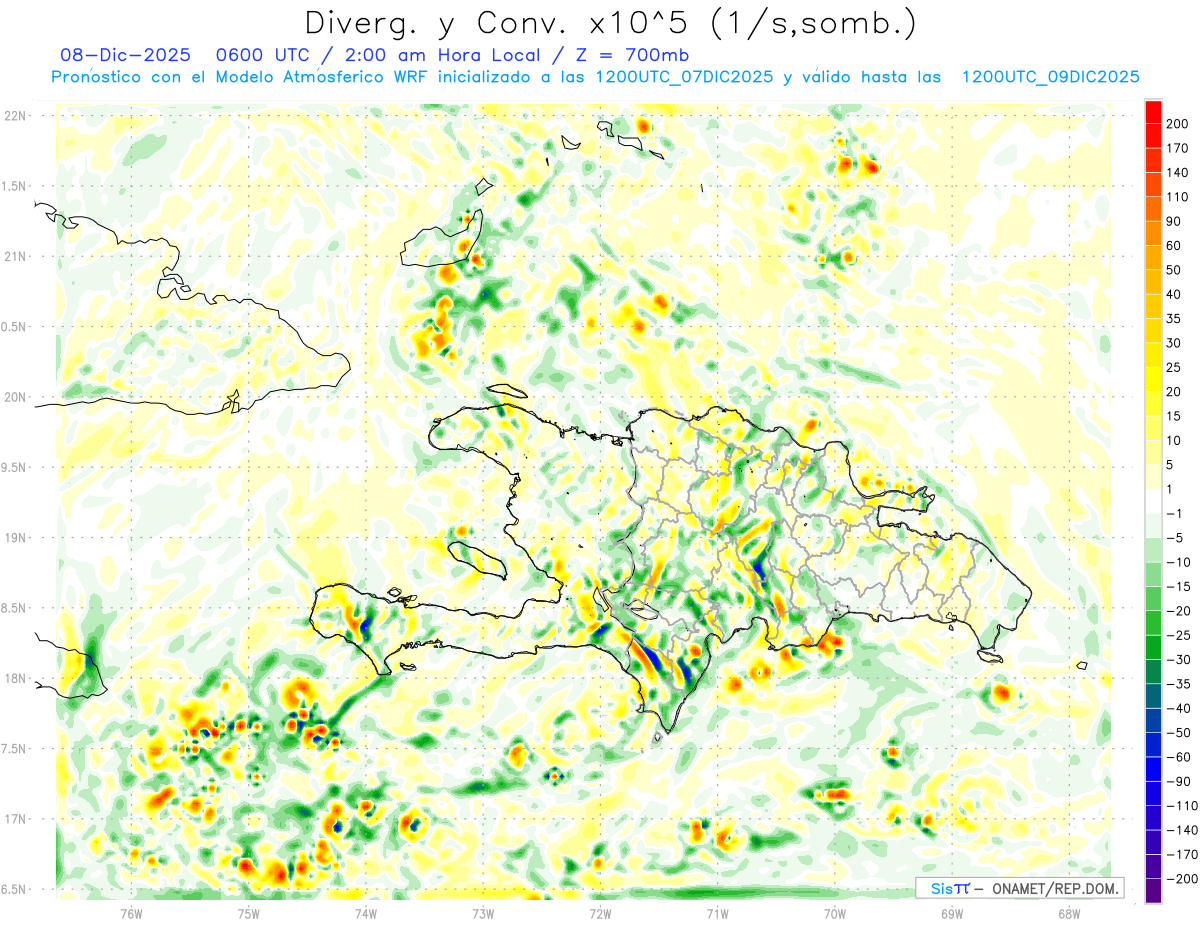Click the '-50' value on the color scale
Image resolution: width=1200 pixels, height=927 pixels.
(1177, 733)
